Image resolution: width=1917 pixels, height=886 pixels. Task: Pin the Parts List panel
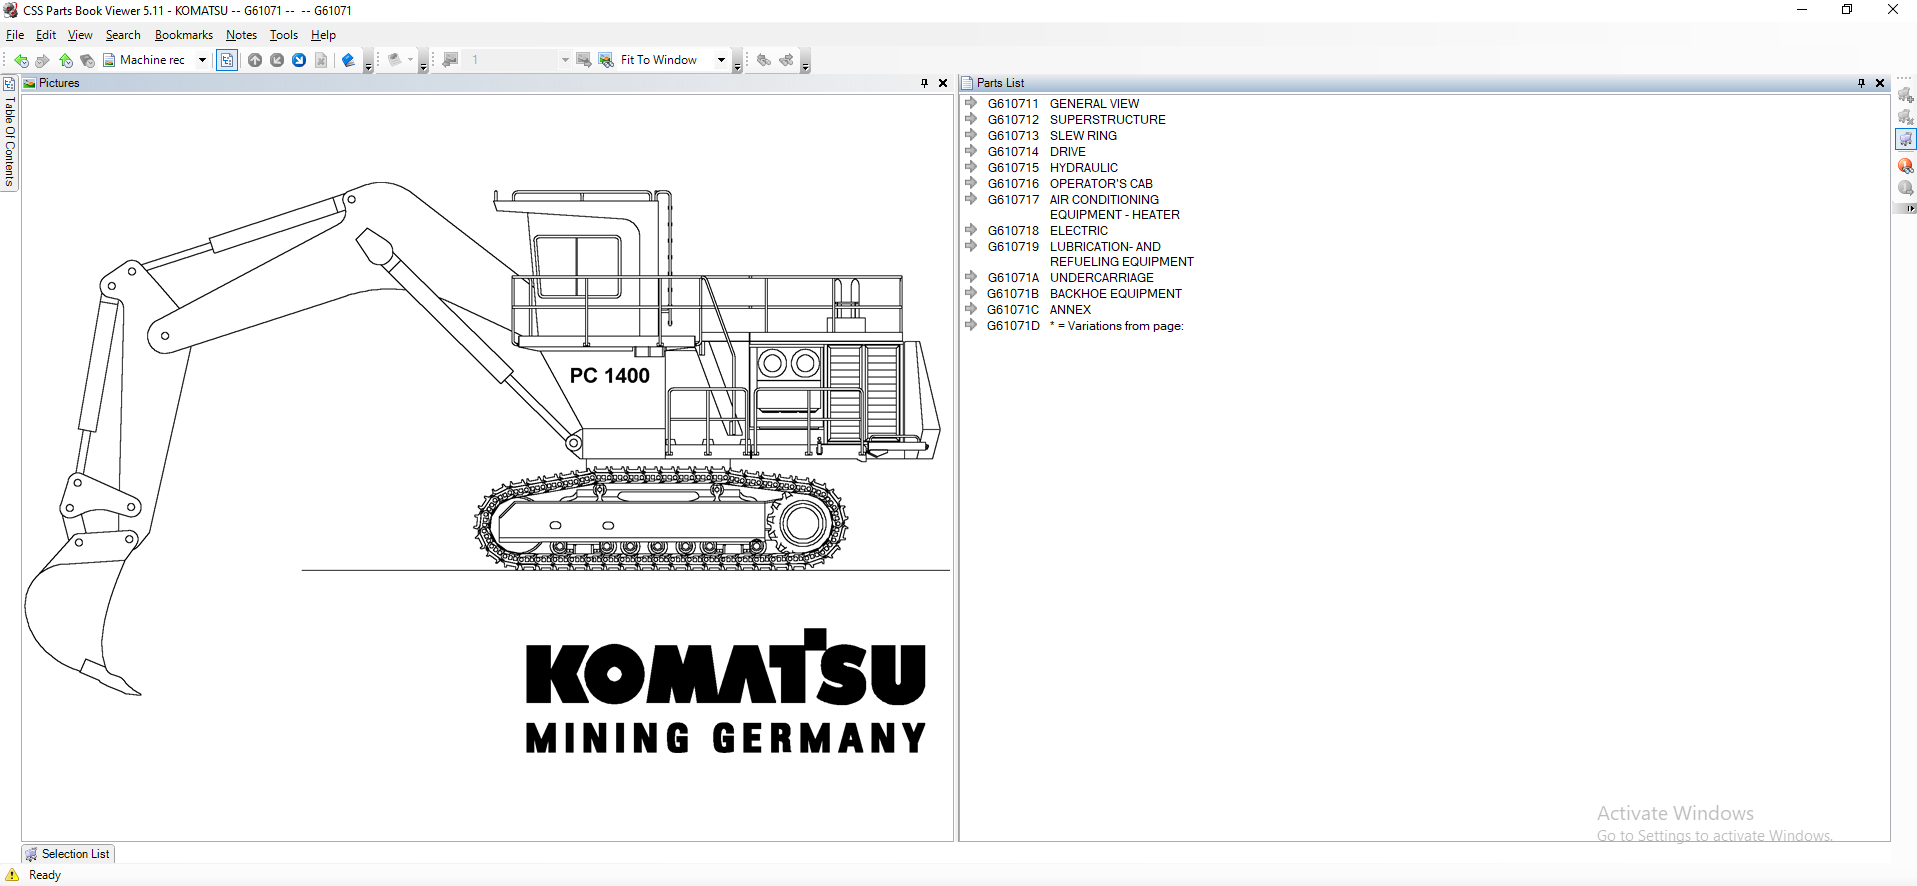click(x=1861, y=83)
